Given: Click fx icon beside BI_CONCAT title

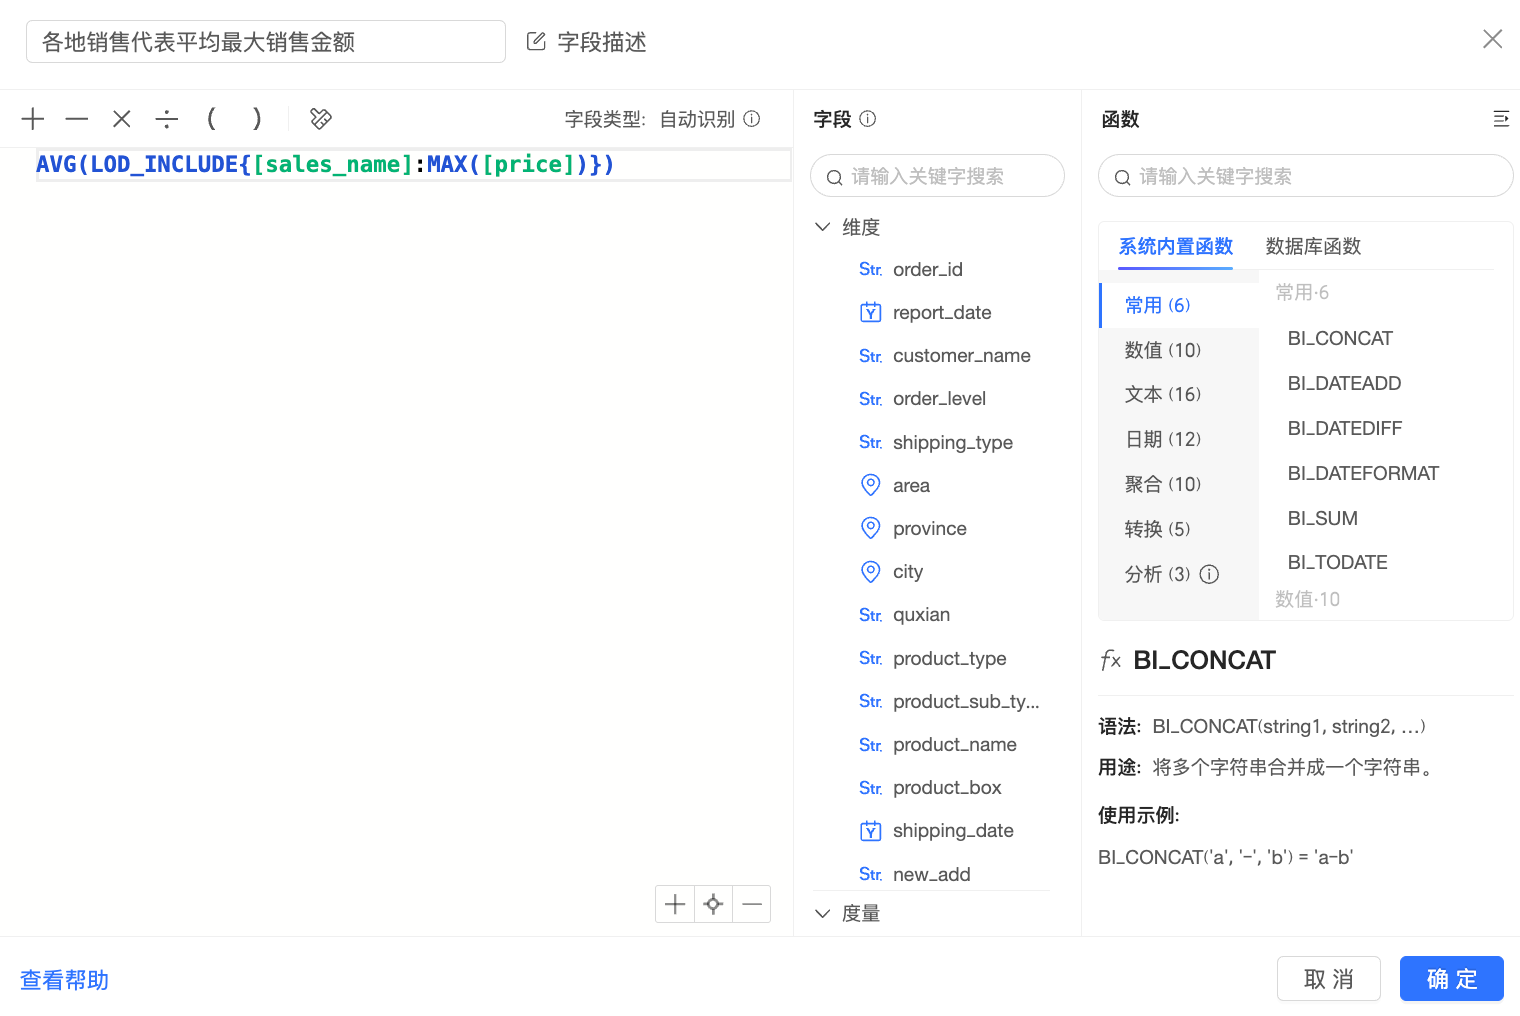Looking at the screenshot, I should pos(1110,660).
